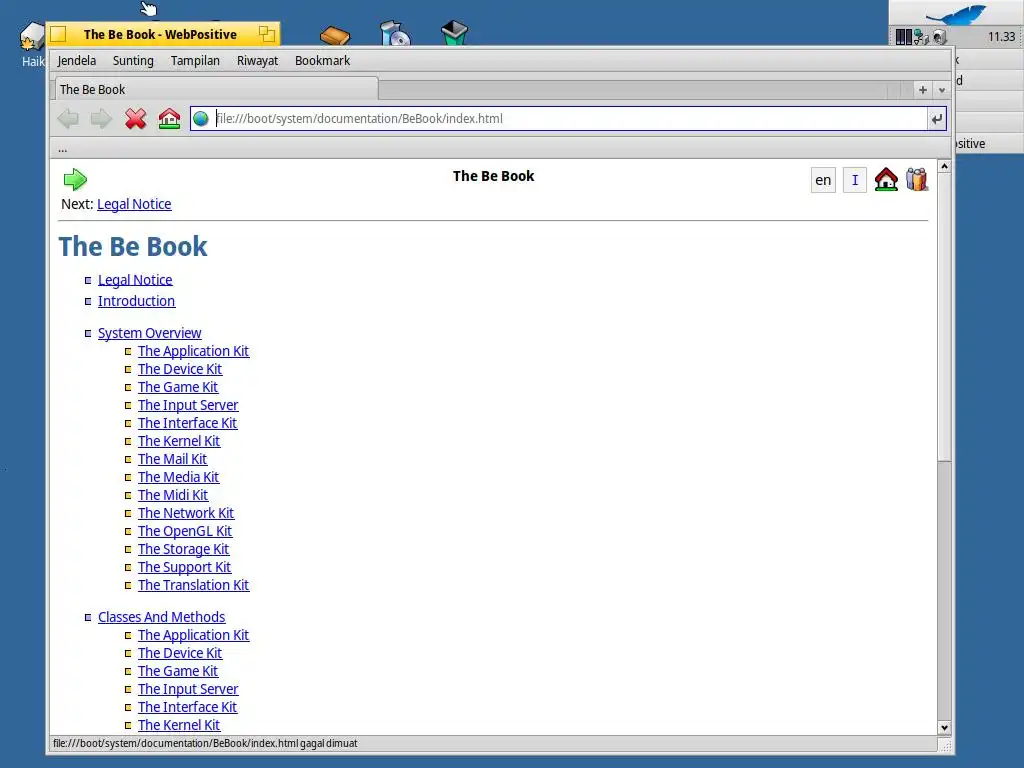1024x768 pixels.
Task: Click the volume speaker tray icon
Action: [x=940, y=37]
